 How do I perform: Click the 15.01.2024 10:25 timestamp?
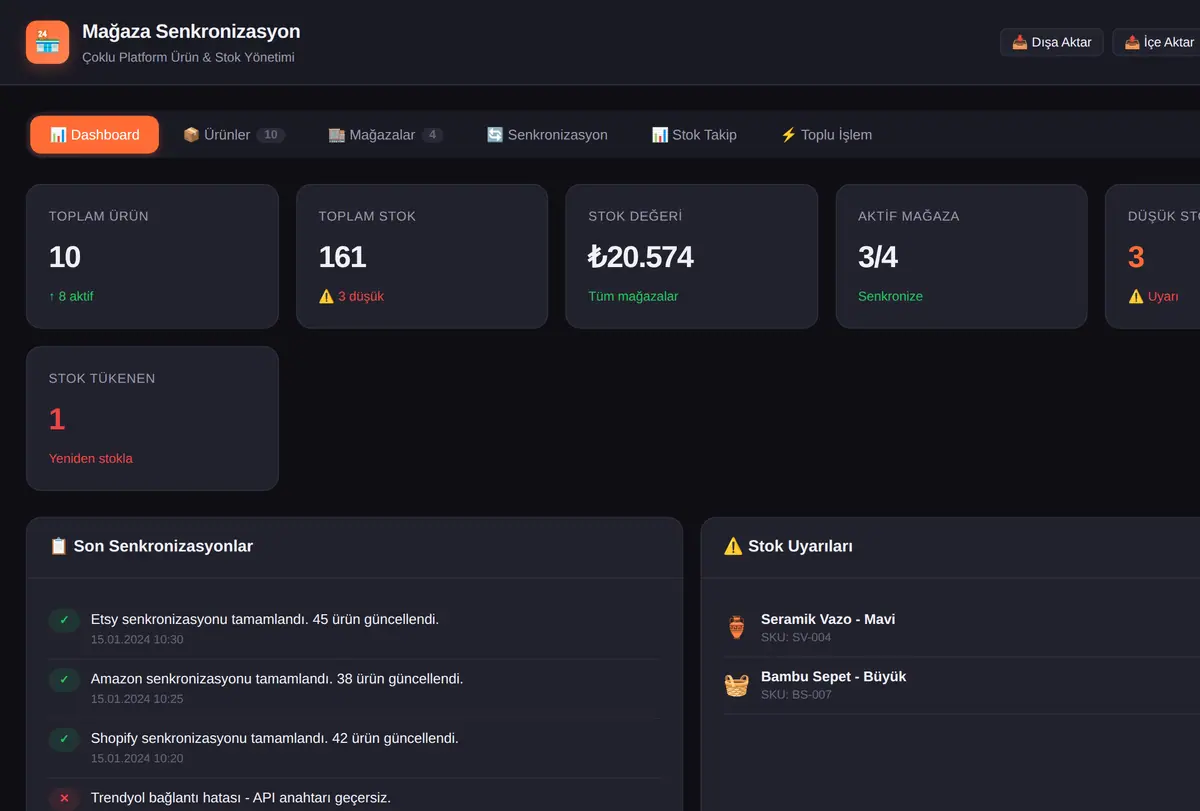click(x=137, y=699)
